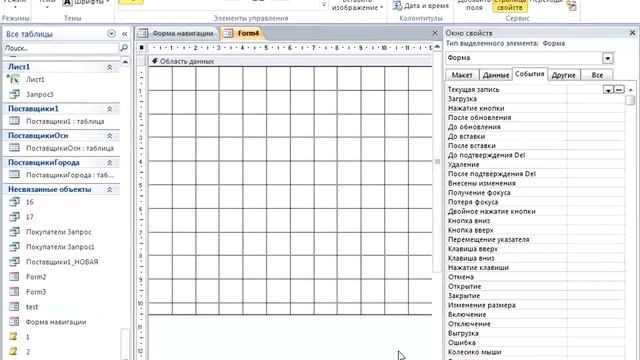Open query 16 icon
Image resolution: width=640 pixels, height=360 pixels.
(14, 202)
